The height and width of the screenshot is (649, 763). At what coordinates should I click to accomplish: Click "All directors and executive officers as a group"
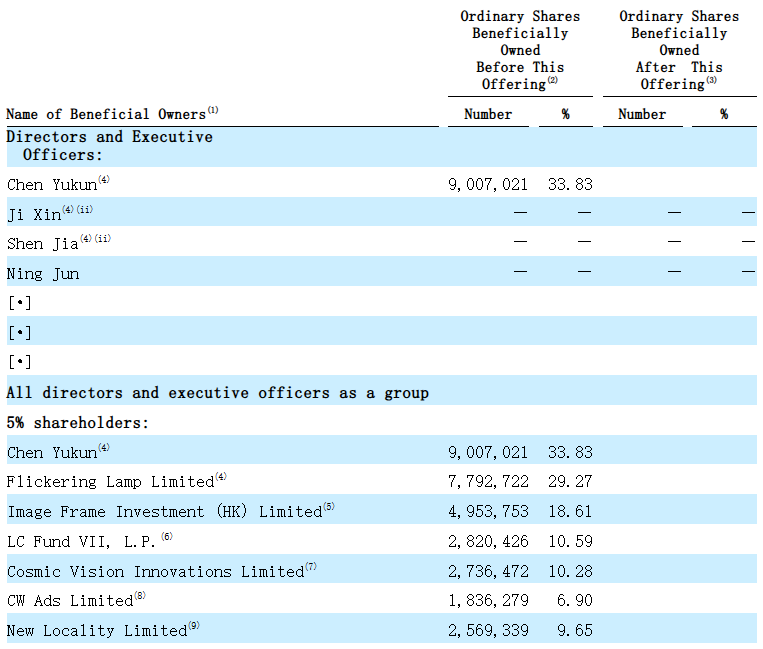pyautogui.click(x=218, y=393)
